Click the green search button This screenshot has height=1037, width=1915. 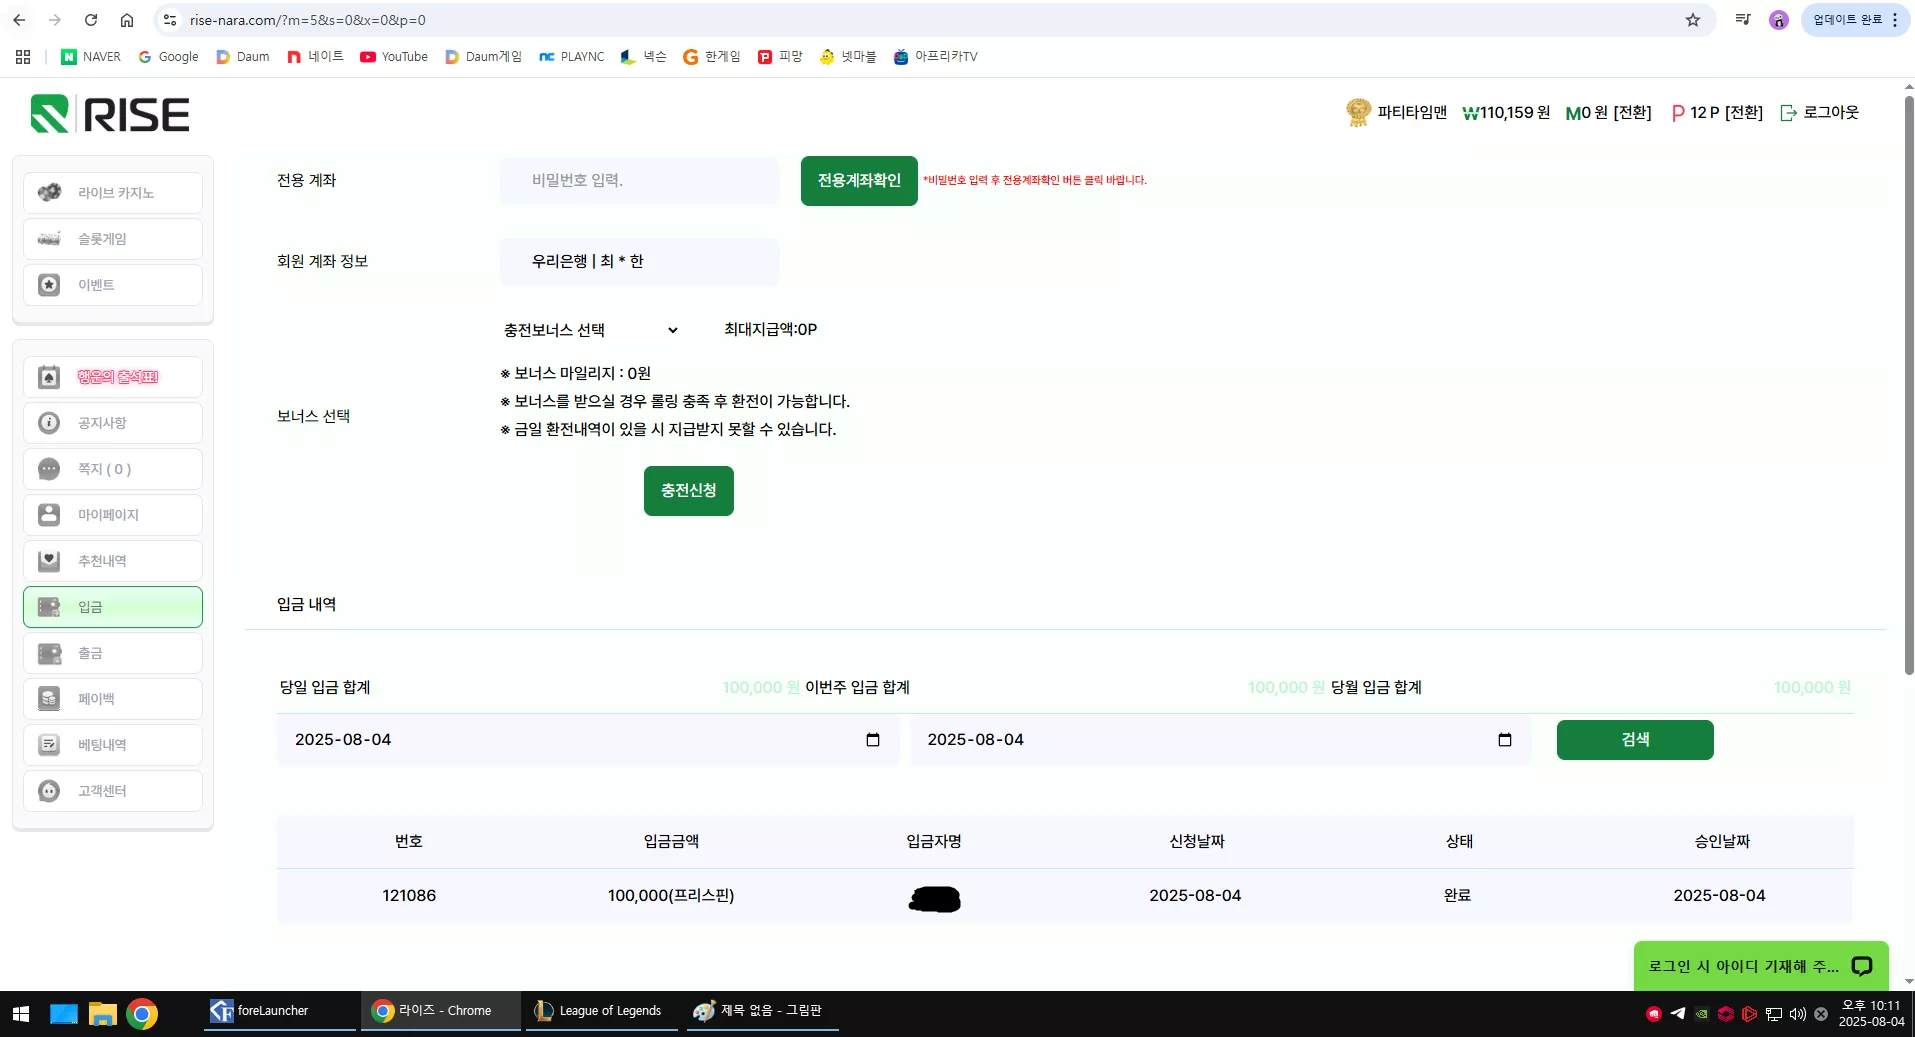(x=1635, y=740)
